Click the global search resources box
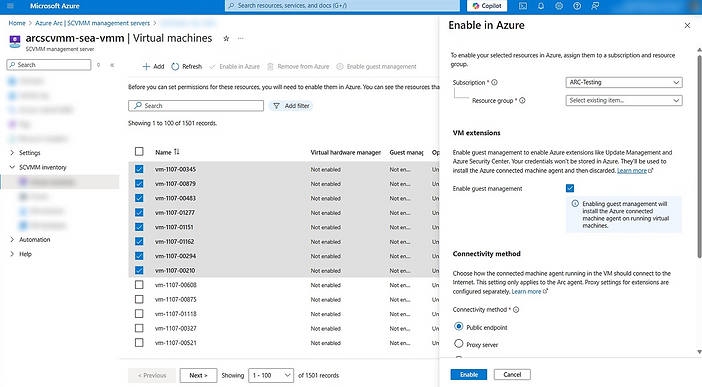Image resolution: width=702 pixels, height=387 pixels. pos(342,6)
